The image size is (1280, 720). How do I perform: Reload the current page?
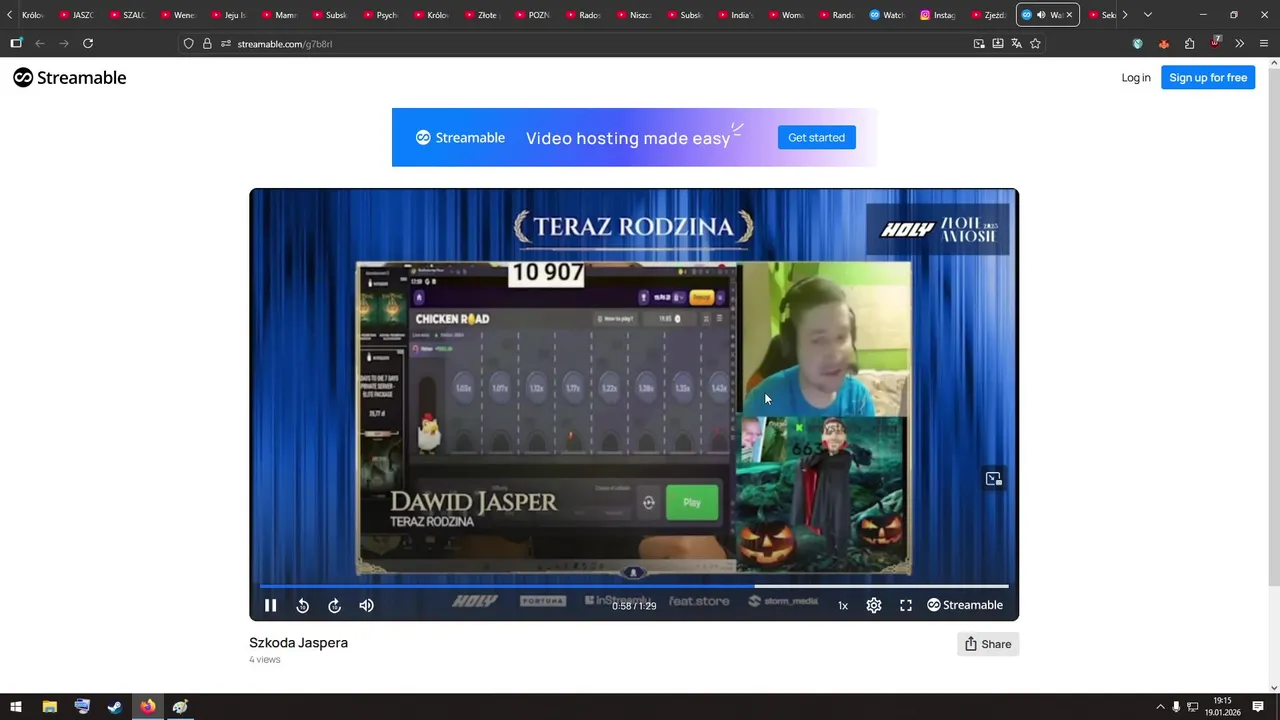click(88, 43)
